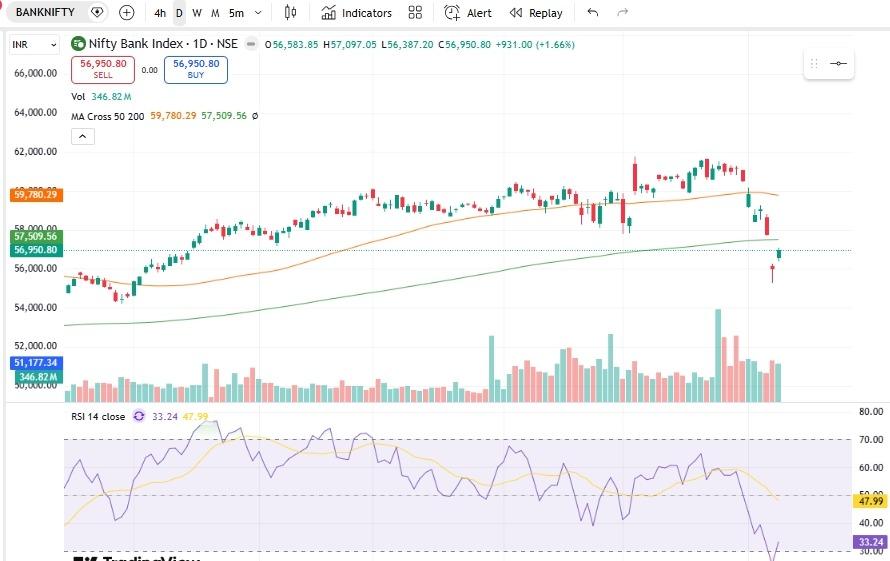
Task: Click the green 57,509.56 price label
Action: (36, 236)
